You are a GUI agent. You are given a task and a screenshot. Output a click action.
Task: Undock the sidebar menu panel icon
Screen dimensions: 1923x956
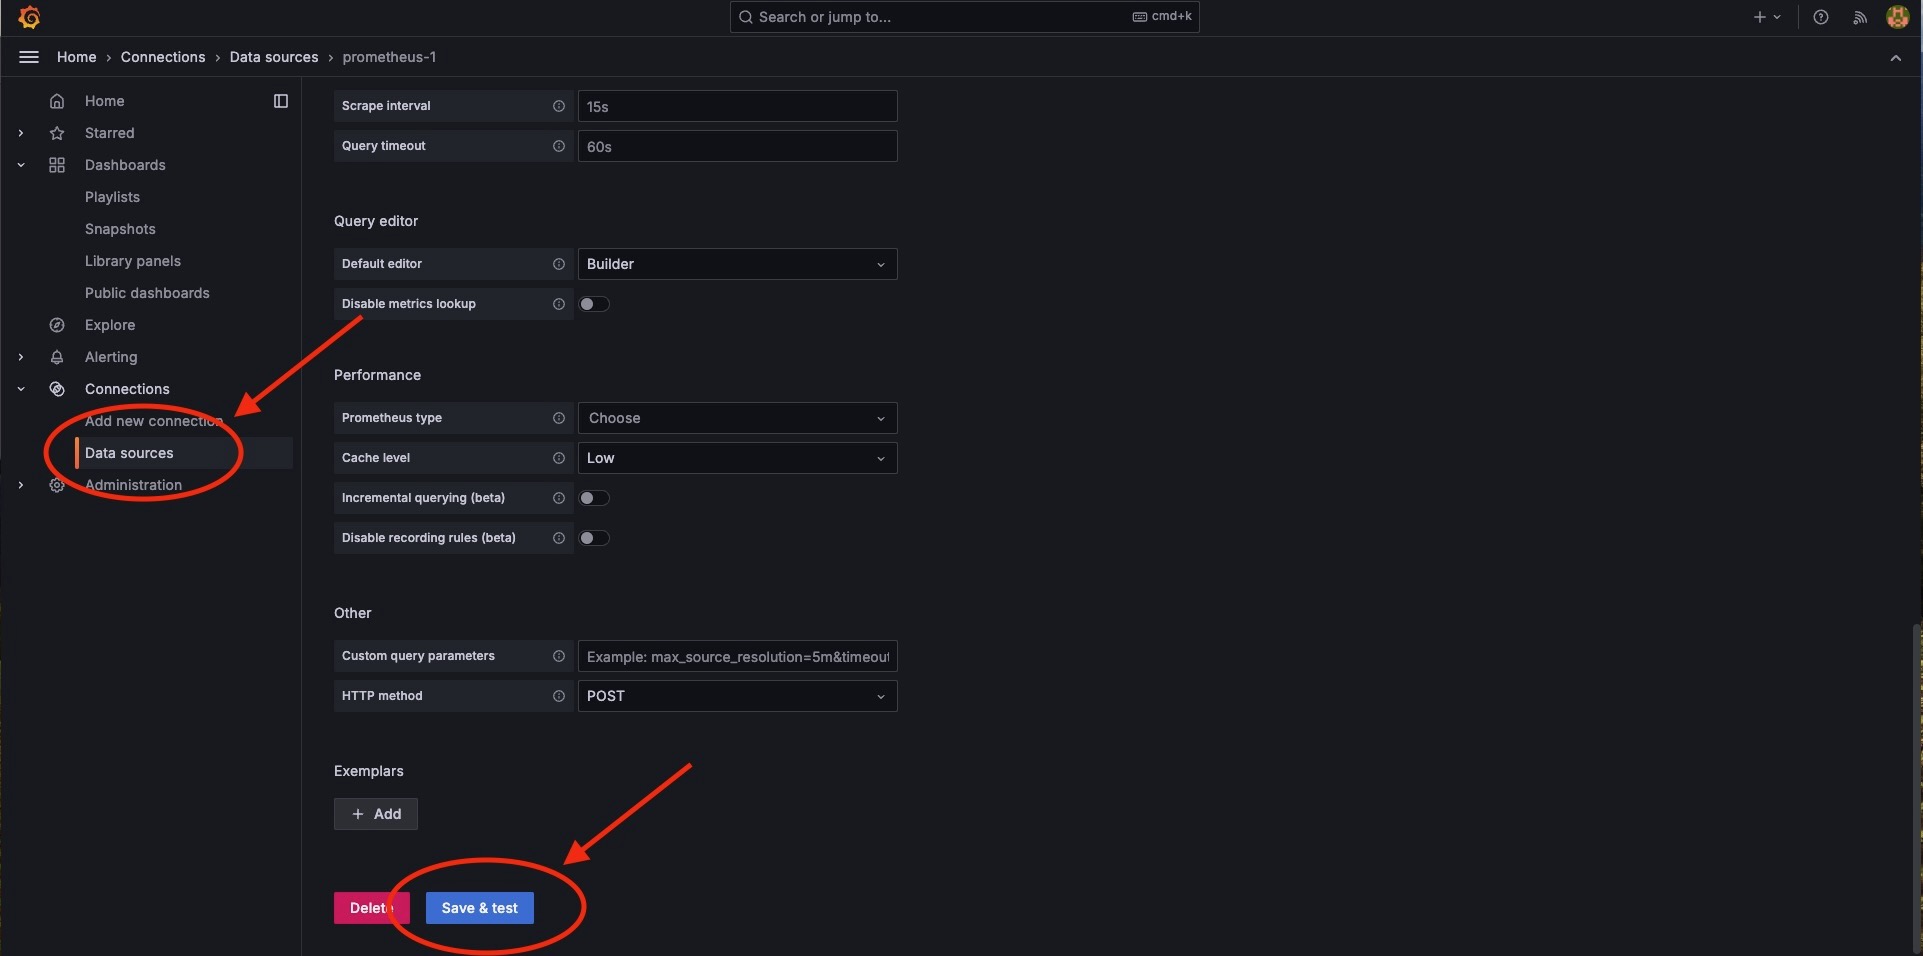281,101
